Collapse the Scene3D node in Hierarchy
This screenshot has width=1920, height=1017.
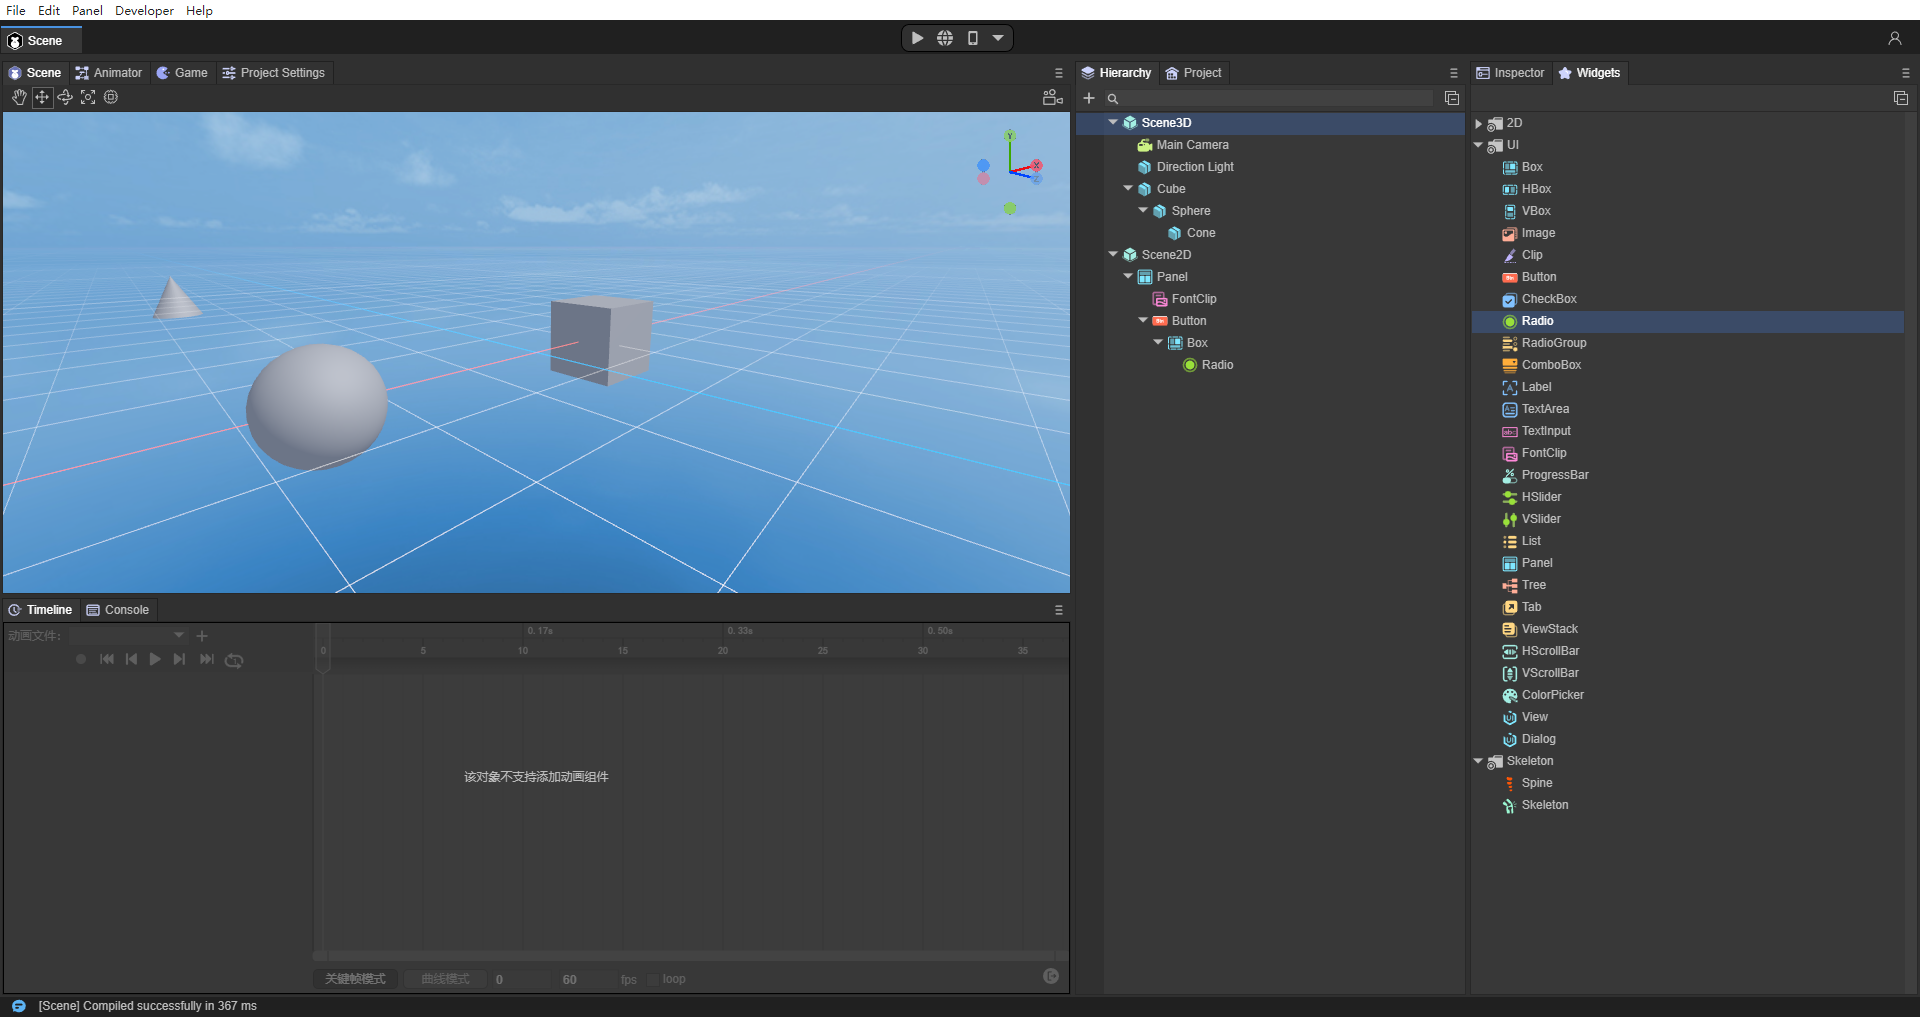1113,122
